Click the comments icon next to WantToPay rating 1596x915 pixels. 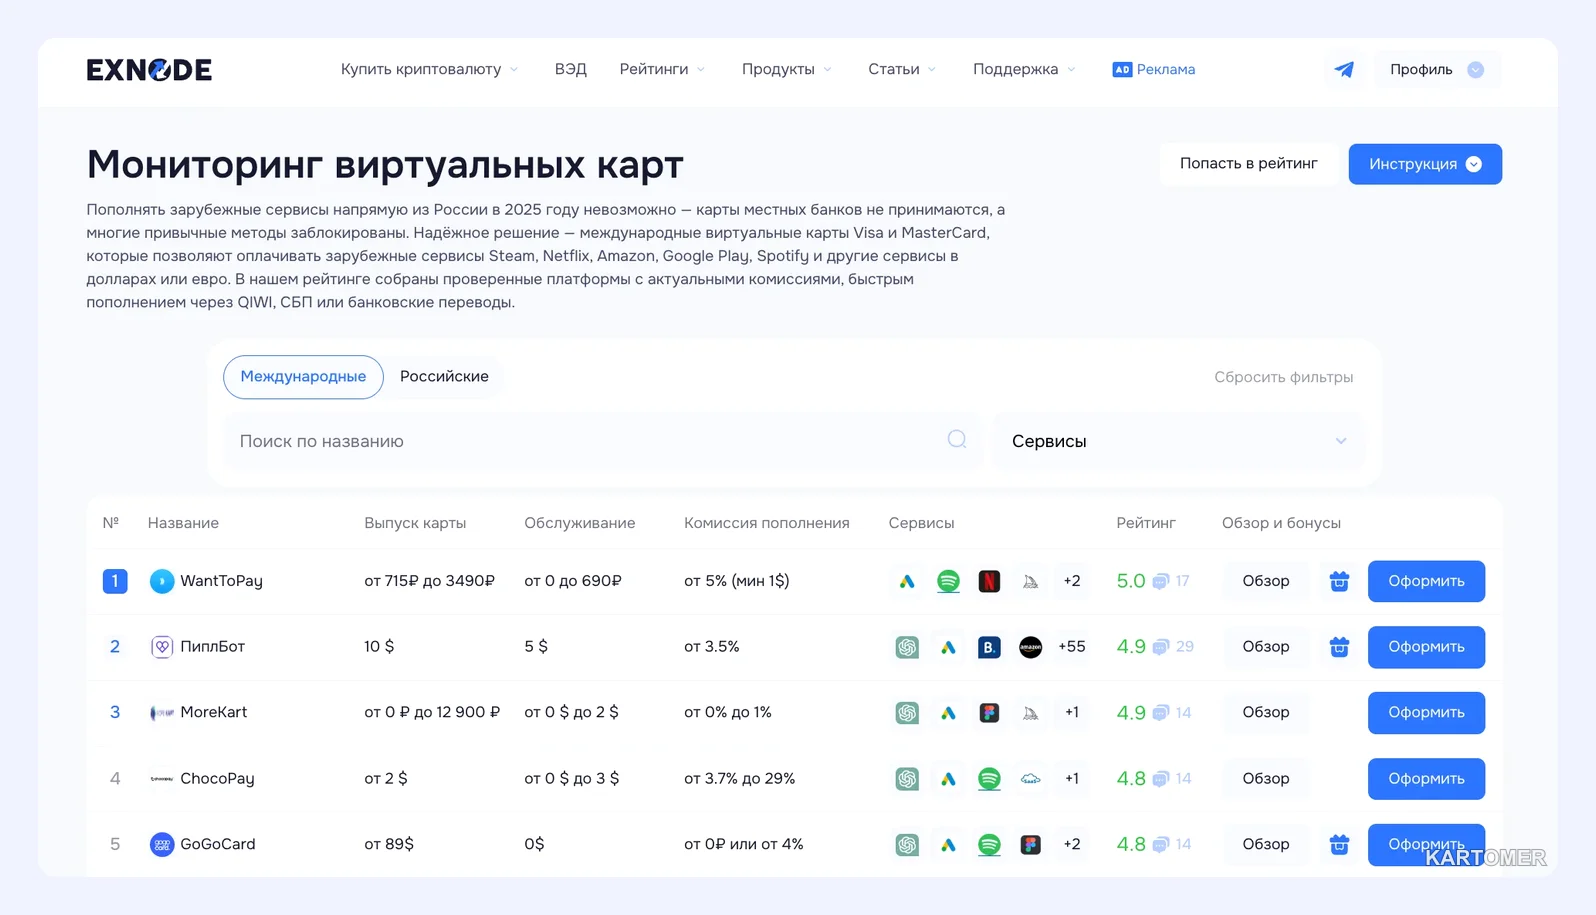1160,582
